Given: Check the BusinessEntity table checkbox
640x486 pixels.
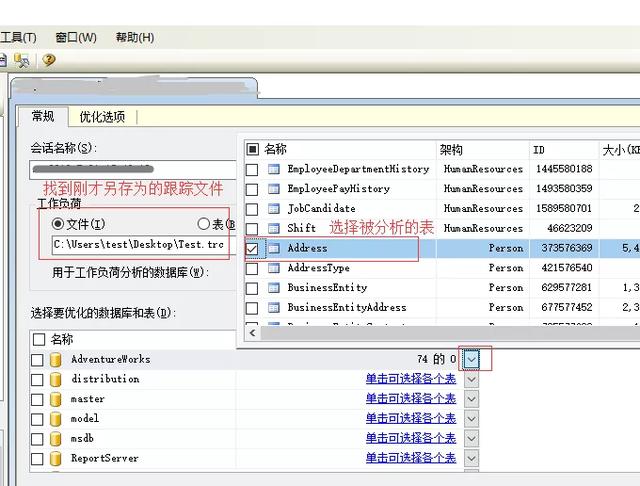Looking at the screenshot, I should (x=252, y=288).
